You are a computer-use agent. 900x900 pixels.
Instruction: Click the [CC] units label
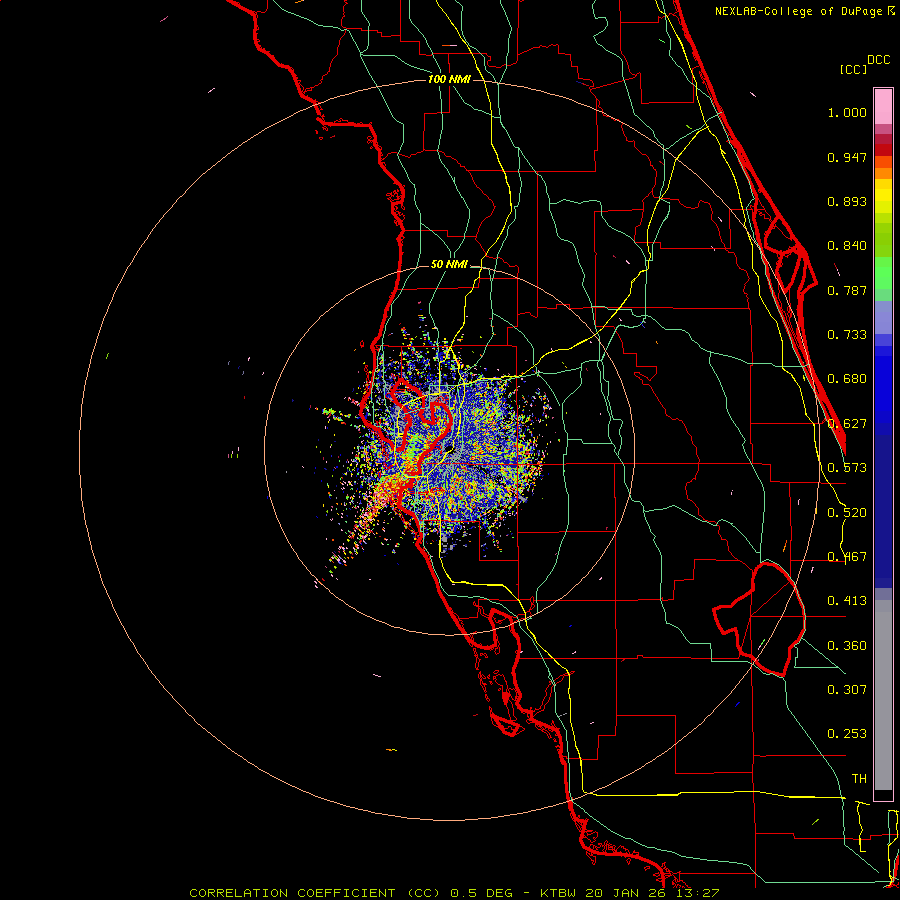853,69
